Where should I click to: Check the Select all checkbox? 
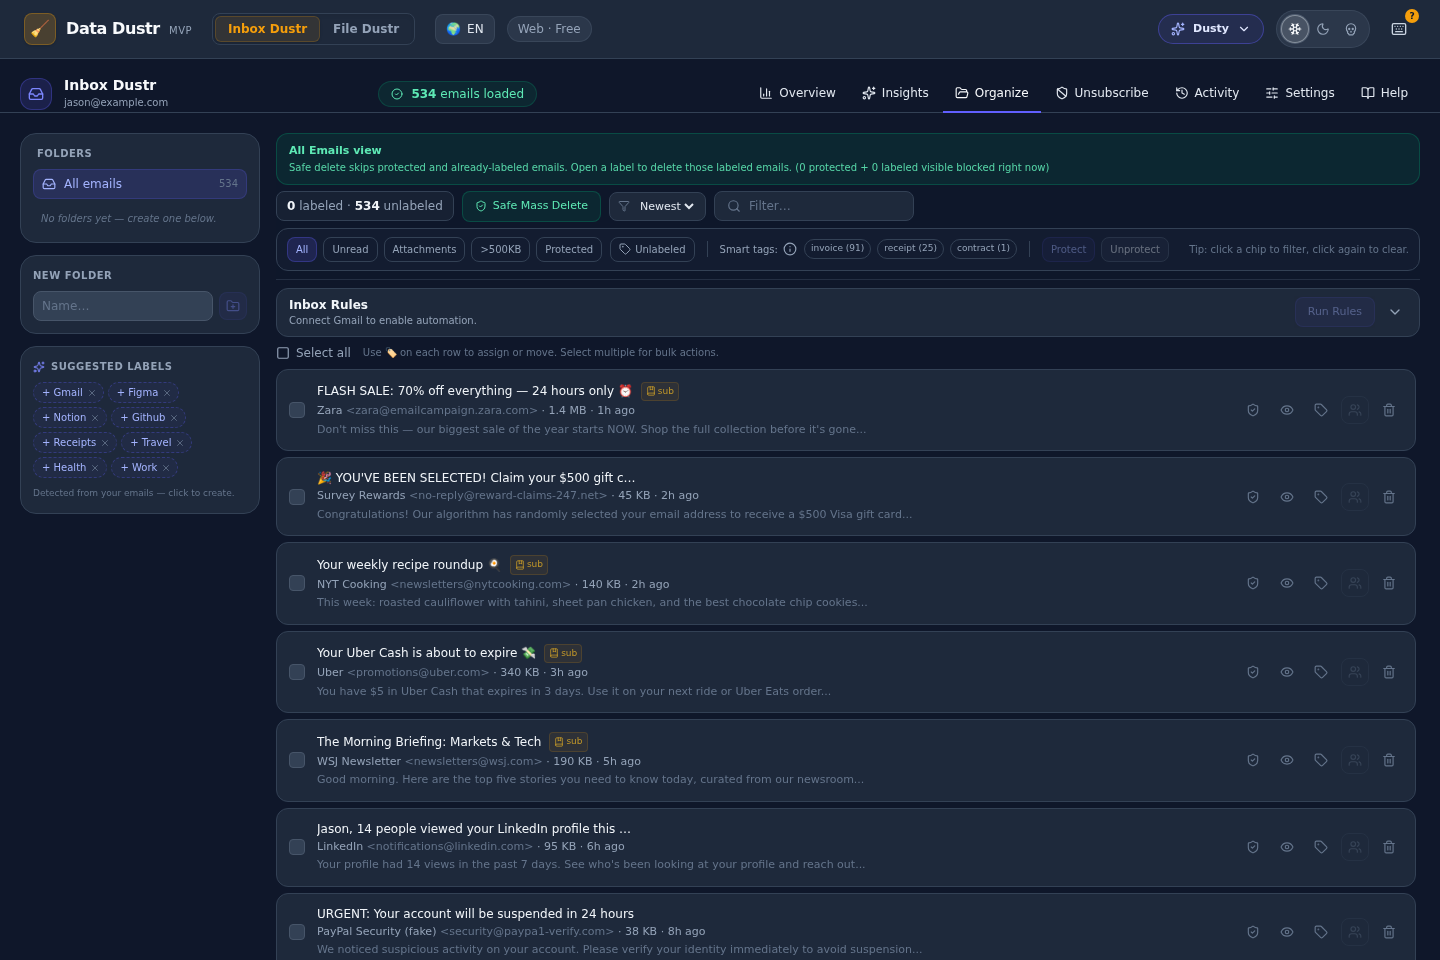click(283, 353)
